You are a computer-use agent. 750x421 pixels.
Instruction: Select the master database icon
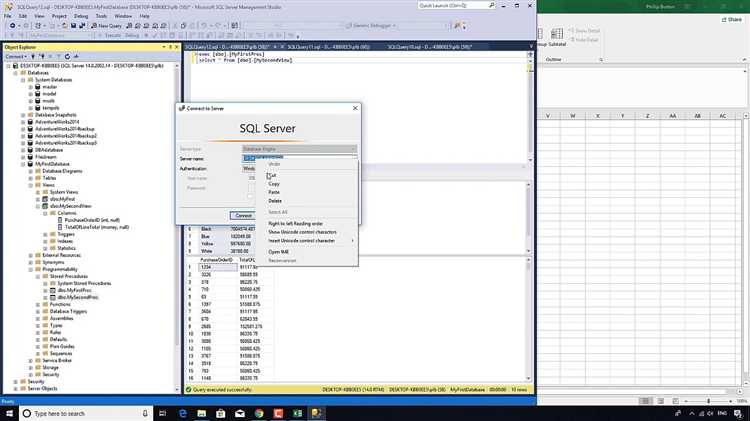click(39, 87)
